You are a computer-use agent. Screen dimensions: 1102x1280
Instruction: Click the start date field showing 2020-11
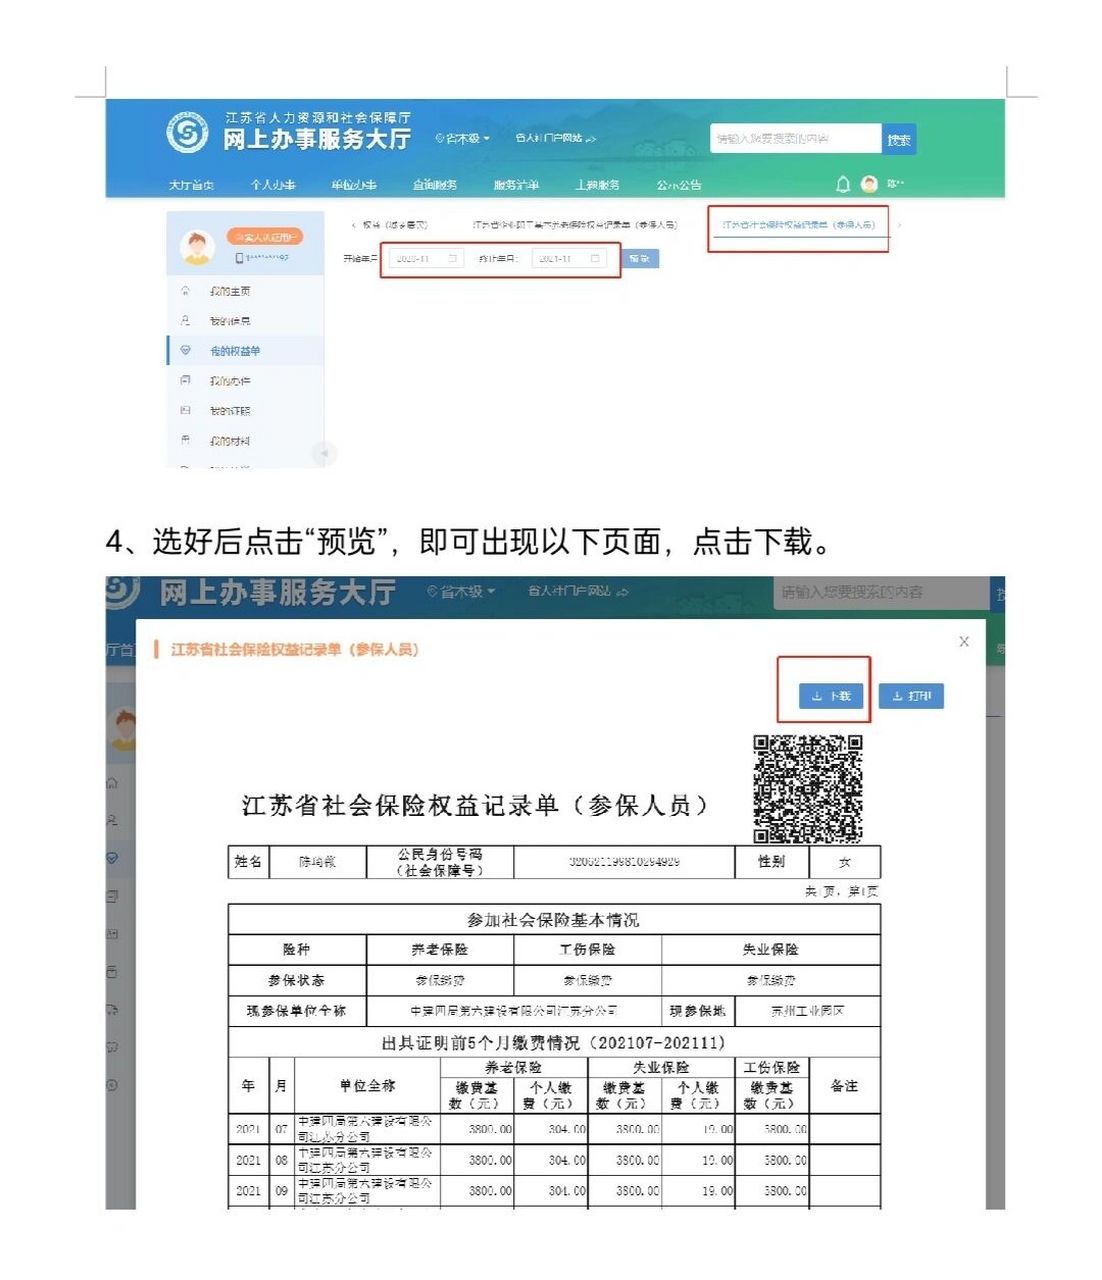426,259
